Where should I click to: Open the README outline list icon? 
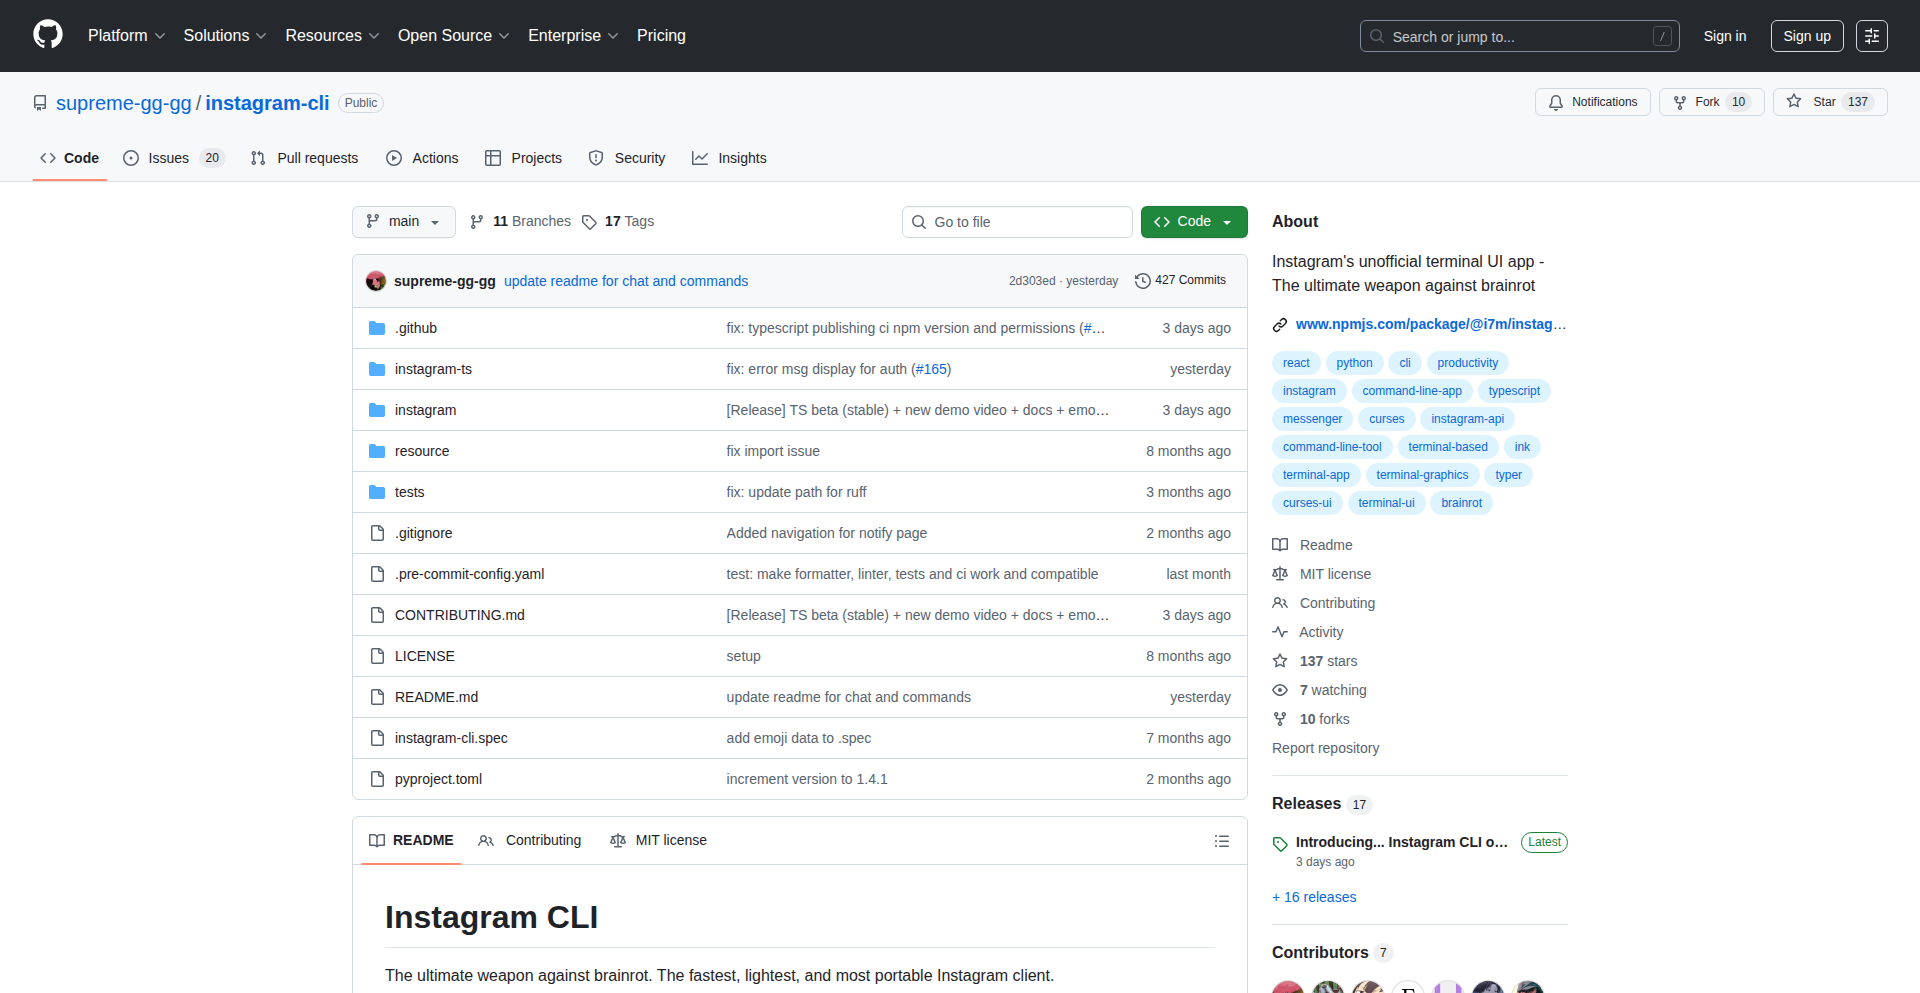click(x=1222, y=841)
